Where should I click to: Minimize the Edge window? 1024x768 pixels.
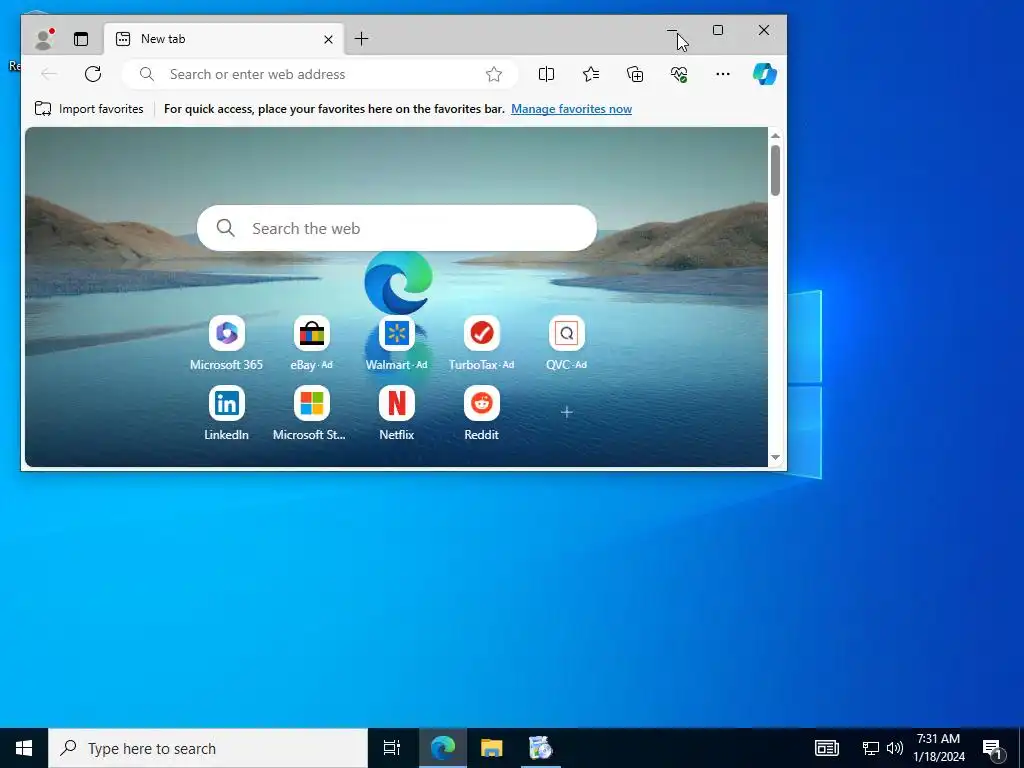pos(672,30)
